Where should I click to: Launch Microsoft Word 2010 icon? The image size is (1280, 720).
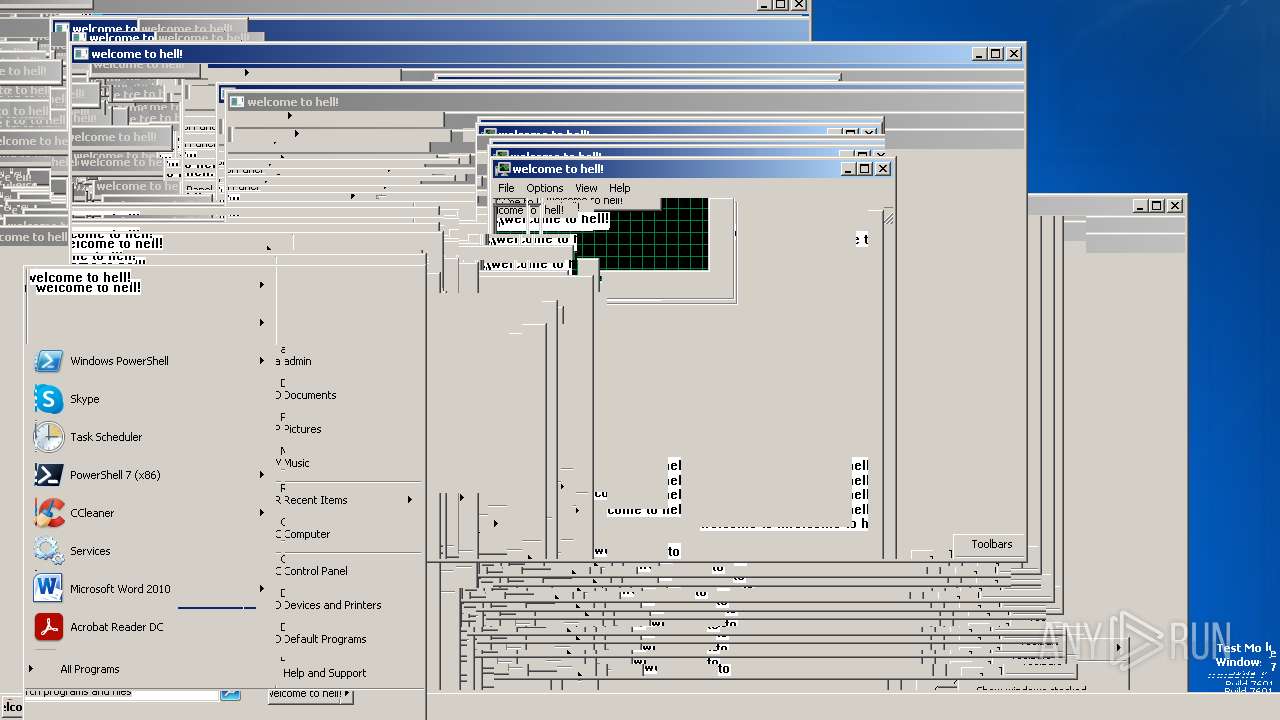click(x=49, y=589)
